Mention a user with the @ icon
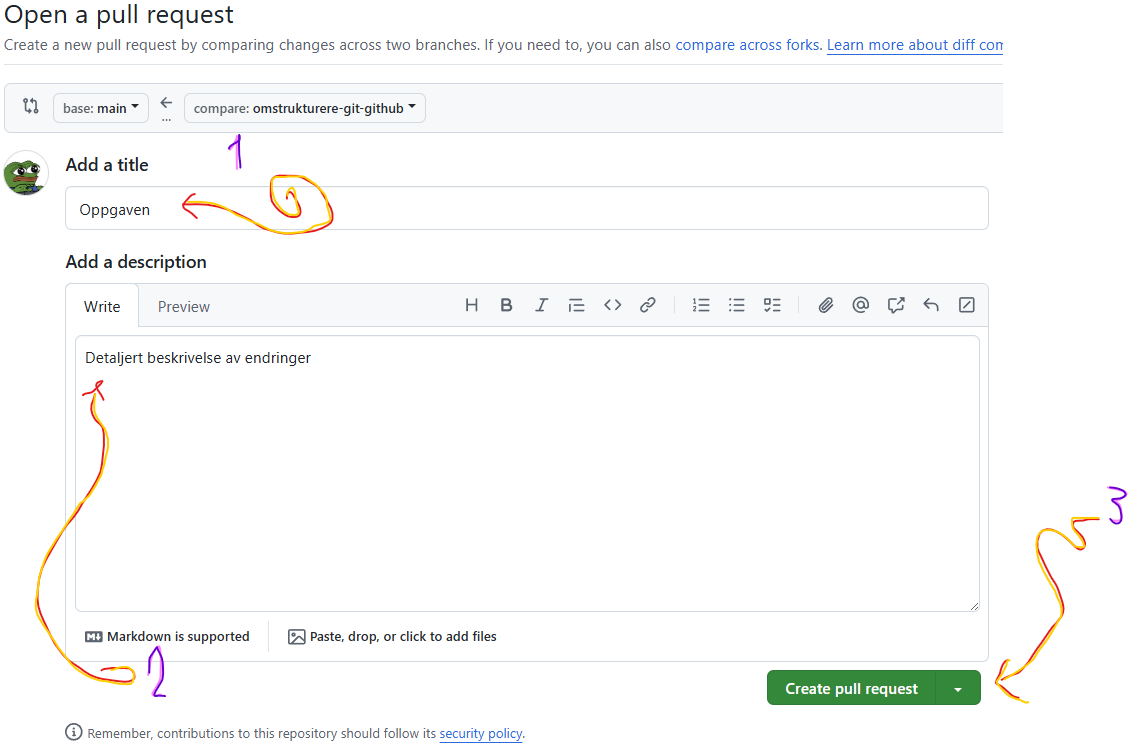1129x755 pixels. [x=860, y=306]
